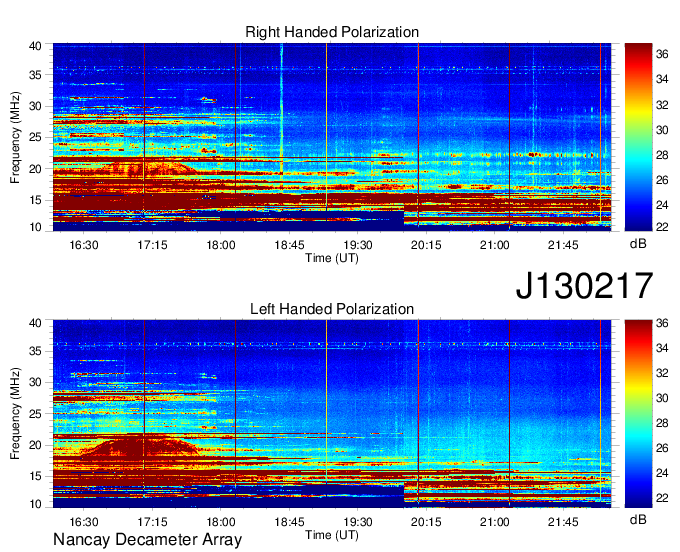The image size is (680, 552).
Task: Click the "26" value on Left Handed colorbar
Action: coord(662,448)
